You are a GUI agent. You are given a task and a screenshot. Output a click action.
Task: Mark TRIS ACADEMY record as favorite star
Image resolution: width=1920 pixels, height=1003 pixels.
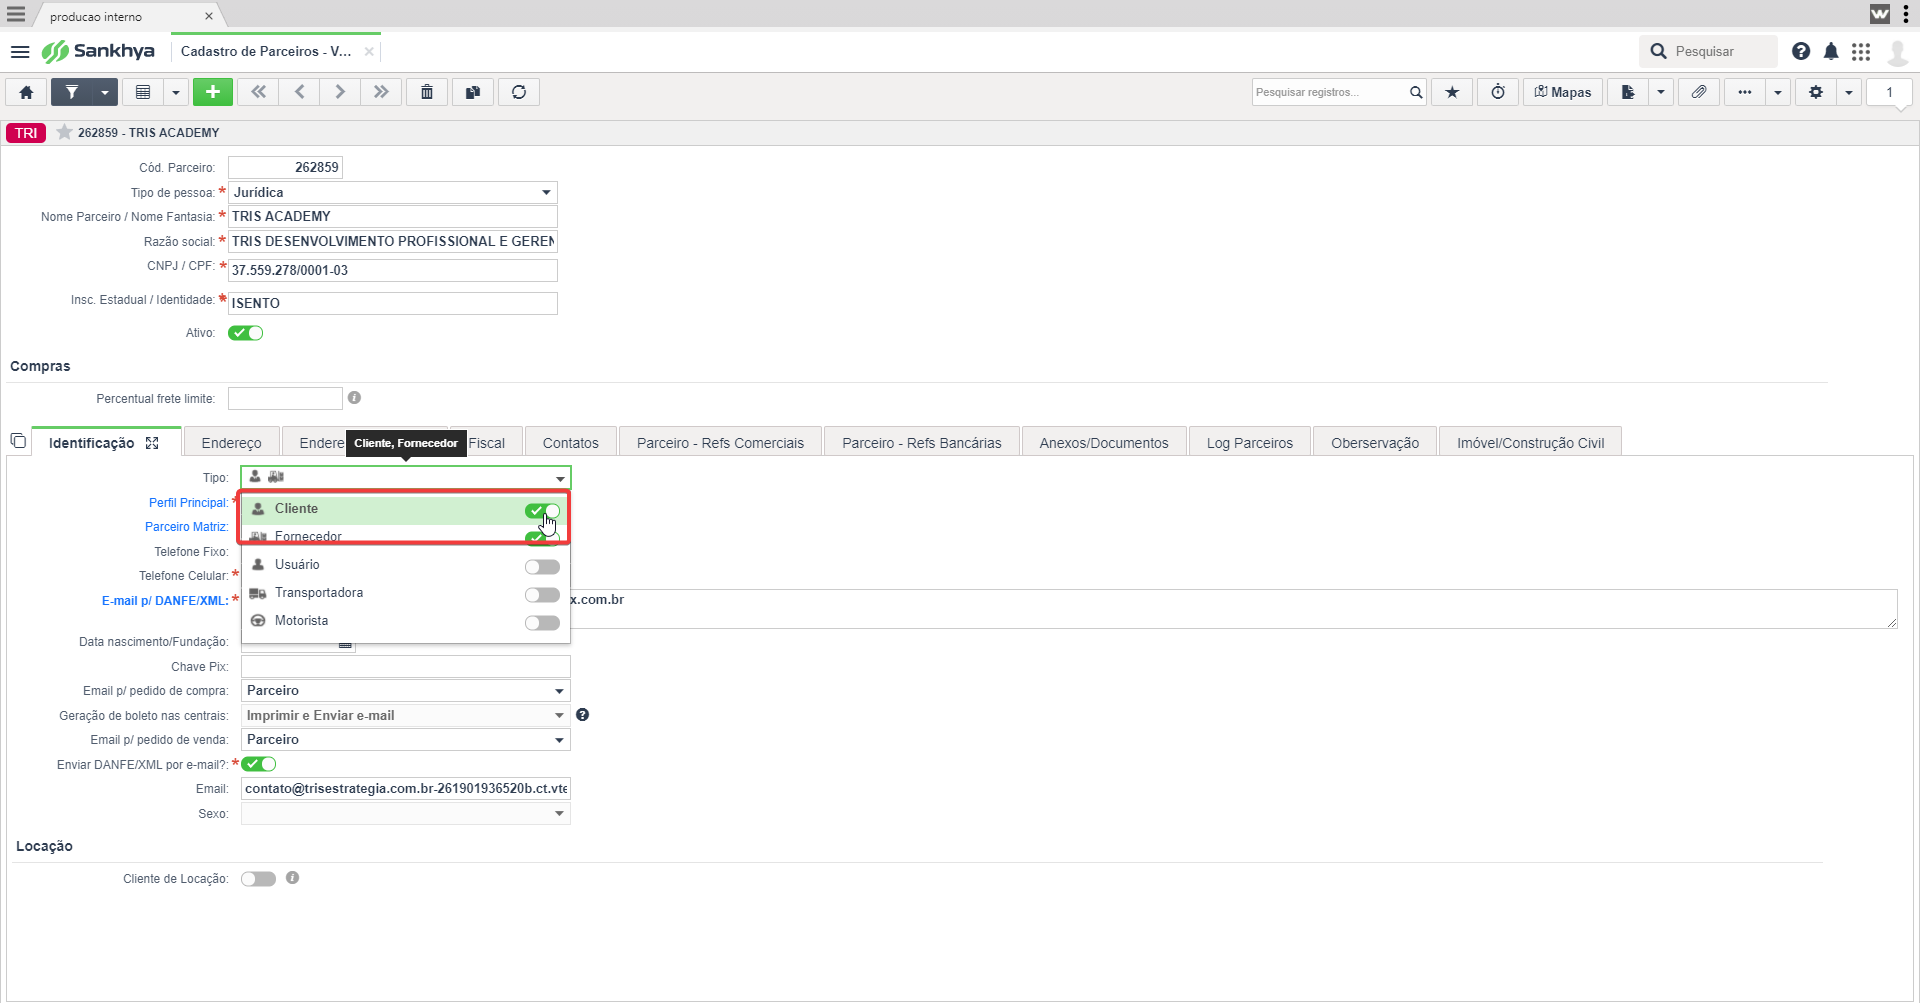(64, 132)
